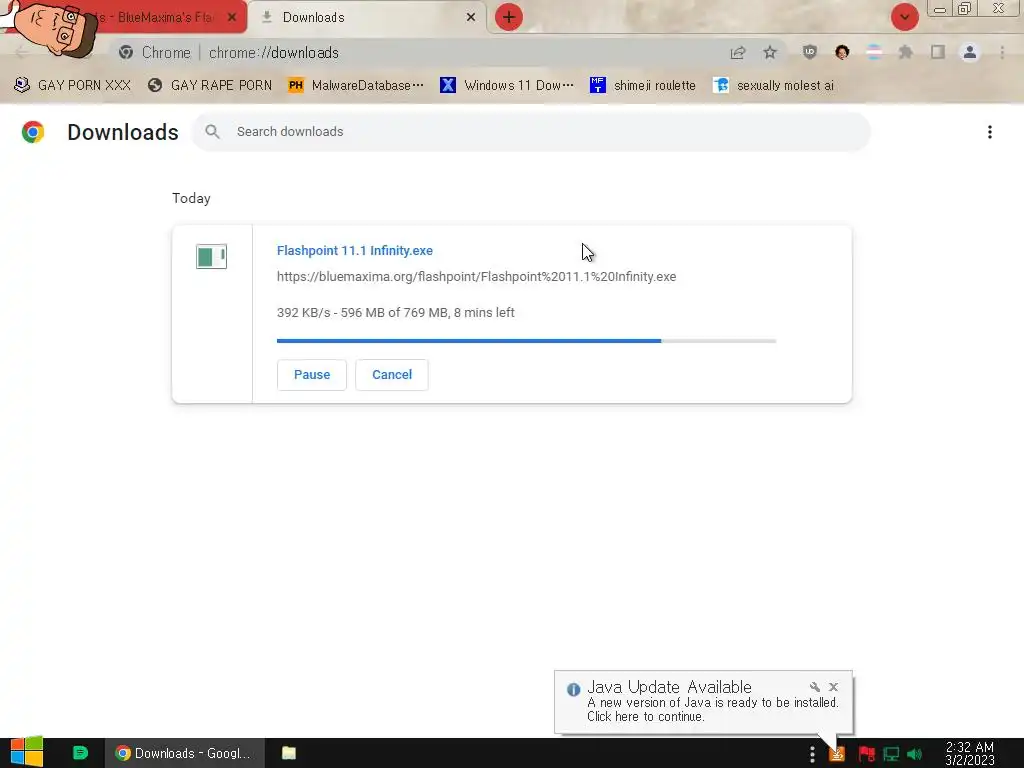This screenshot has height=768, width=1024.
Task: Select the Downloads - Google Chrome taskbar button
Action: (x=185, y=754)
